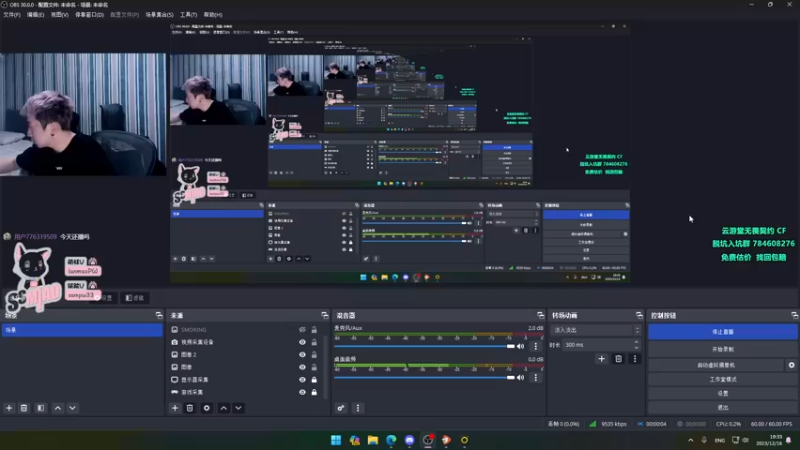Move selected source down in list
Viewport: 800px width, 450px height.
point(238,408)
